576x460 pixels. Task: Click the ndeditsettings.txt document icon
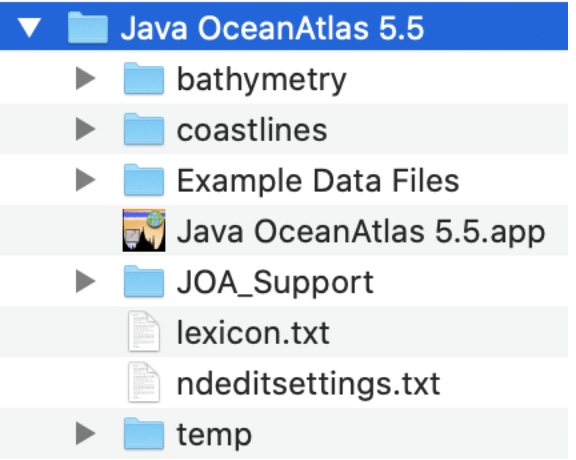144,382
